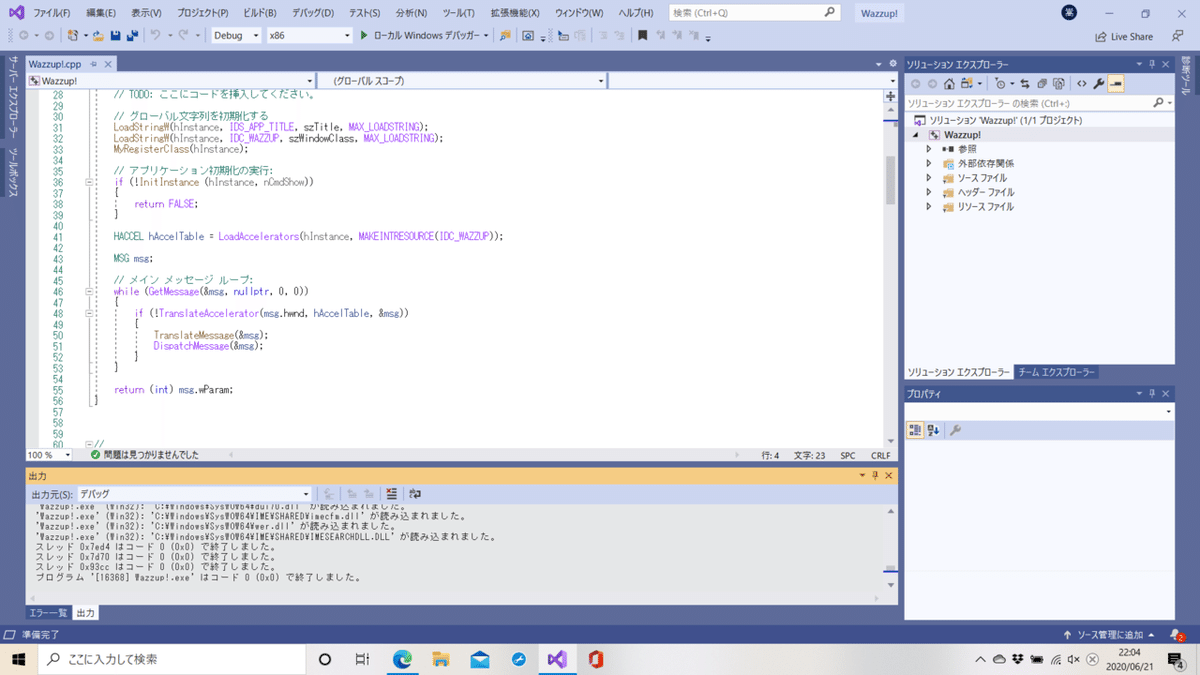Click the Save icon in the main toolbar

116,36
